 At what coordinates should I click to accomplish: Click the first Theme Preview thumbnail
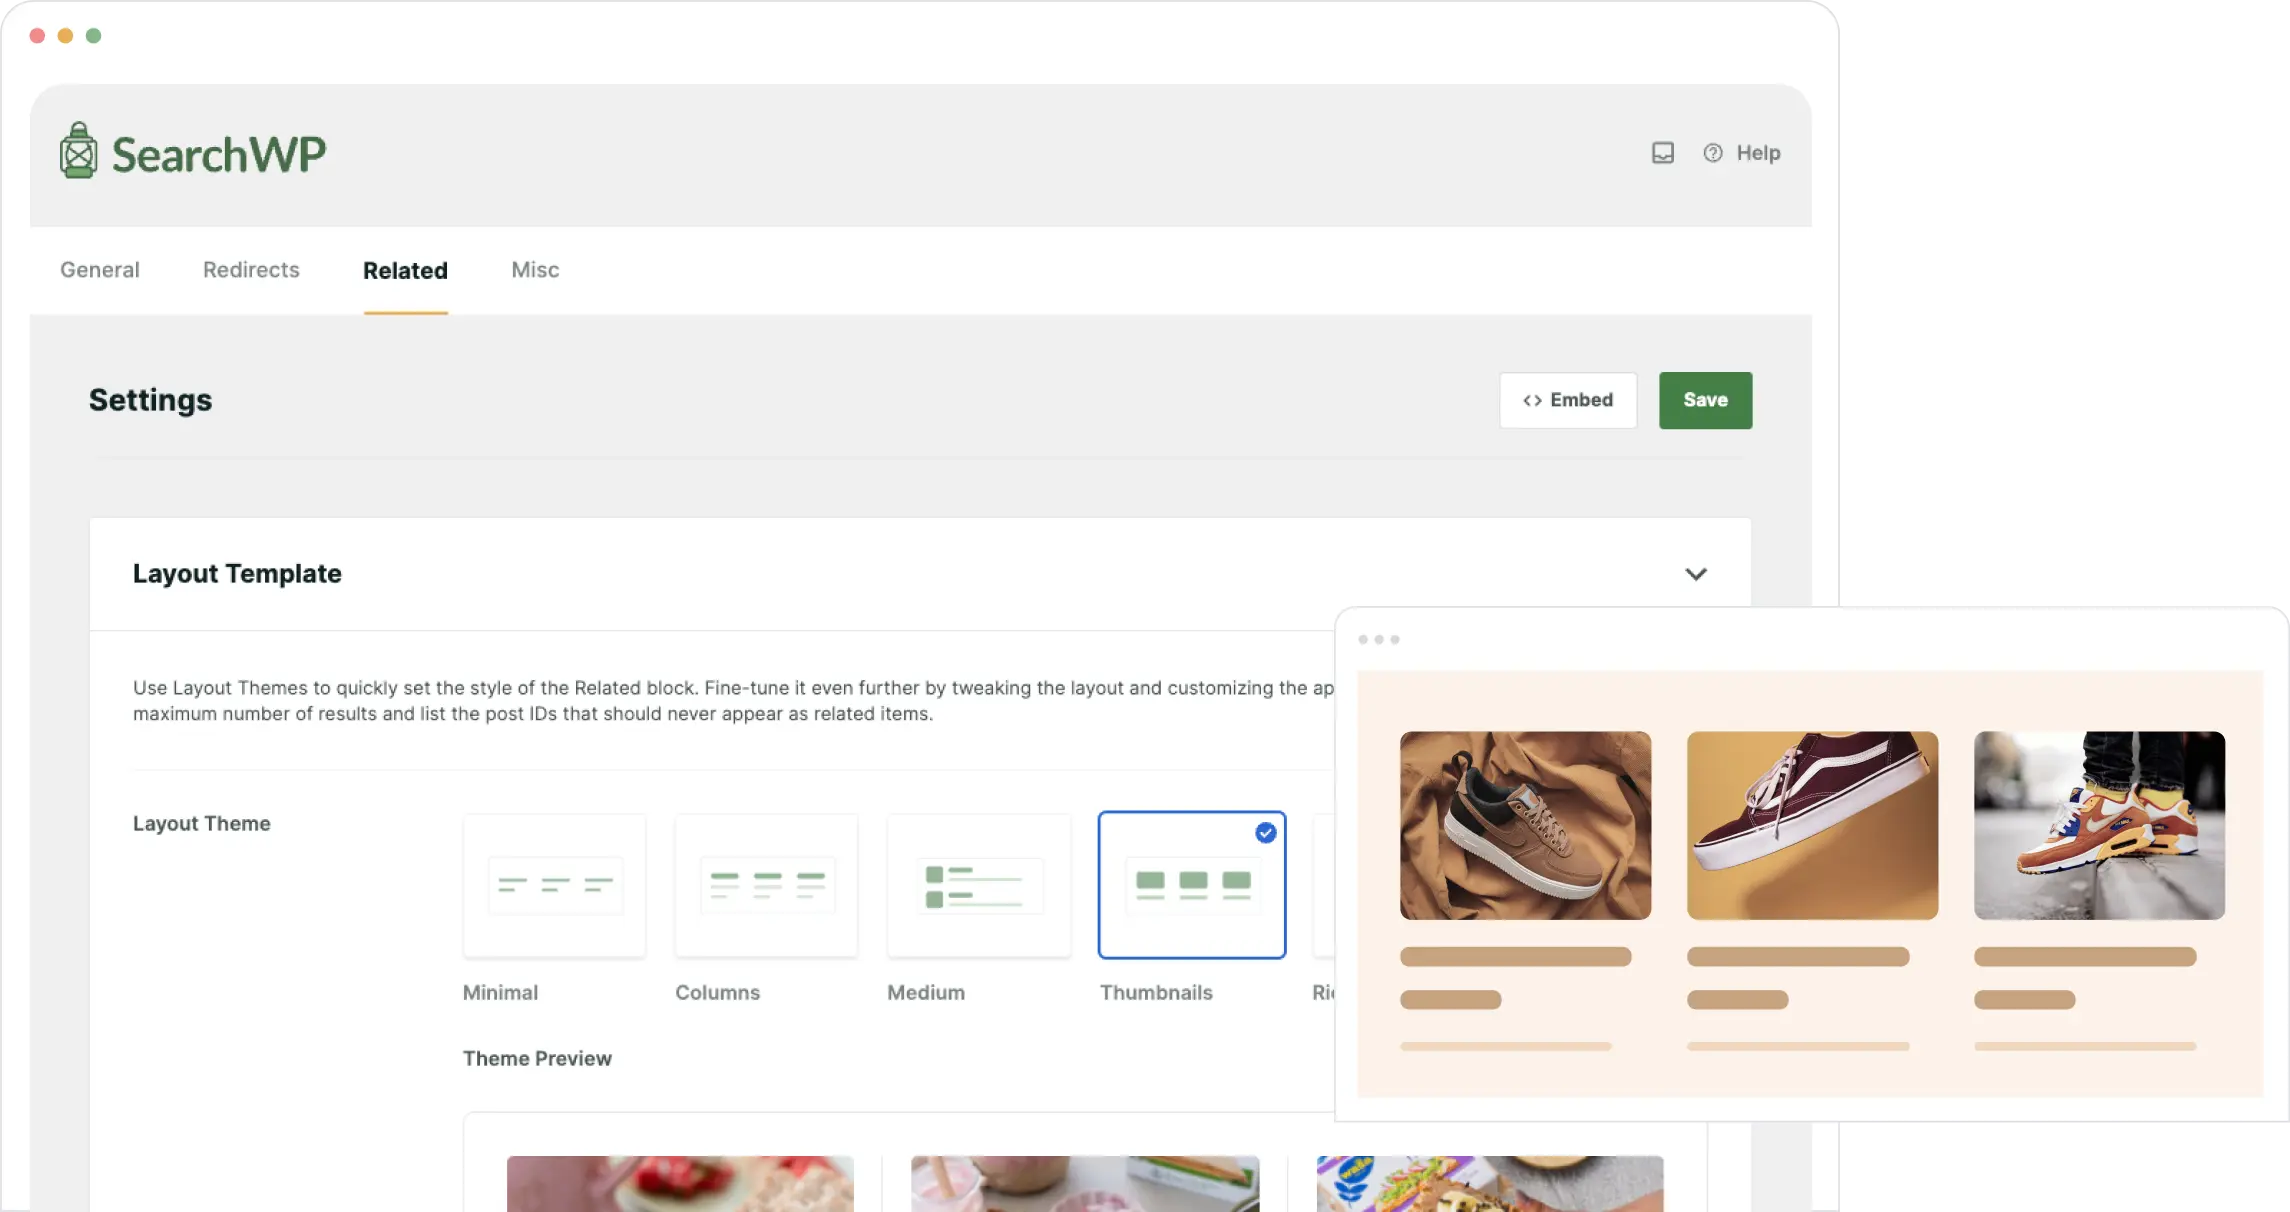tap(680, 1184)
